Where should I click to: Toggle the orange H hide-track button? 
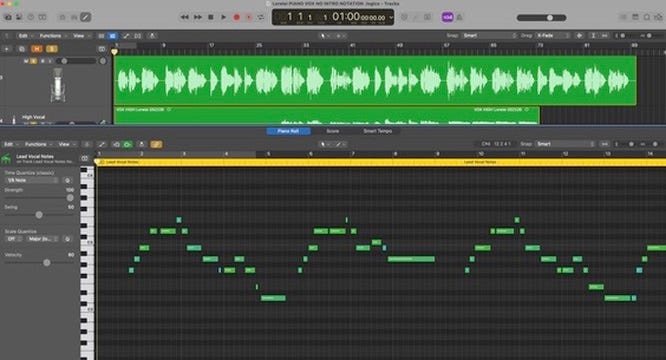click(37, 49)
